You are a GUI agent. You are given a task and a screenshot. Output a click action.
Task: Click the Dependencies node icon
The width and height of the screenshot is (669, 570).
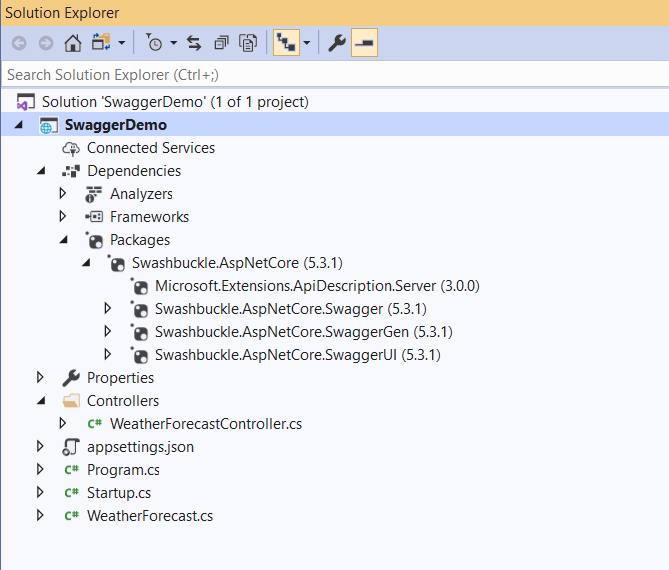[x=71, y=171]
